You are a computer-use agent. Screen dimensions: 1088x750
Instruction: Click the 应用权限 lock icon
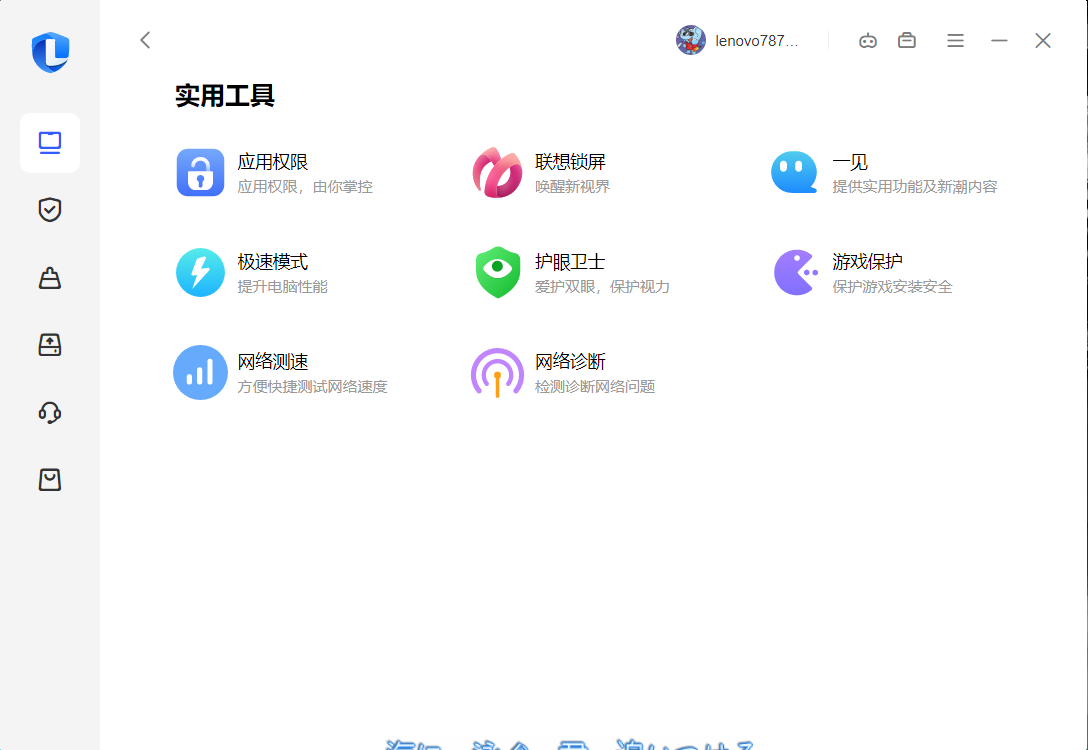point(201,173)
